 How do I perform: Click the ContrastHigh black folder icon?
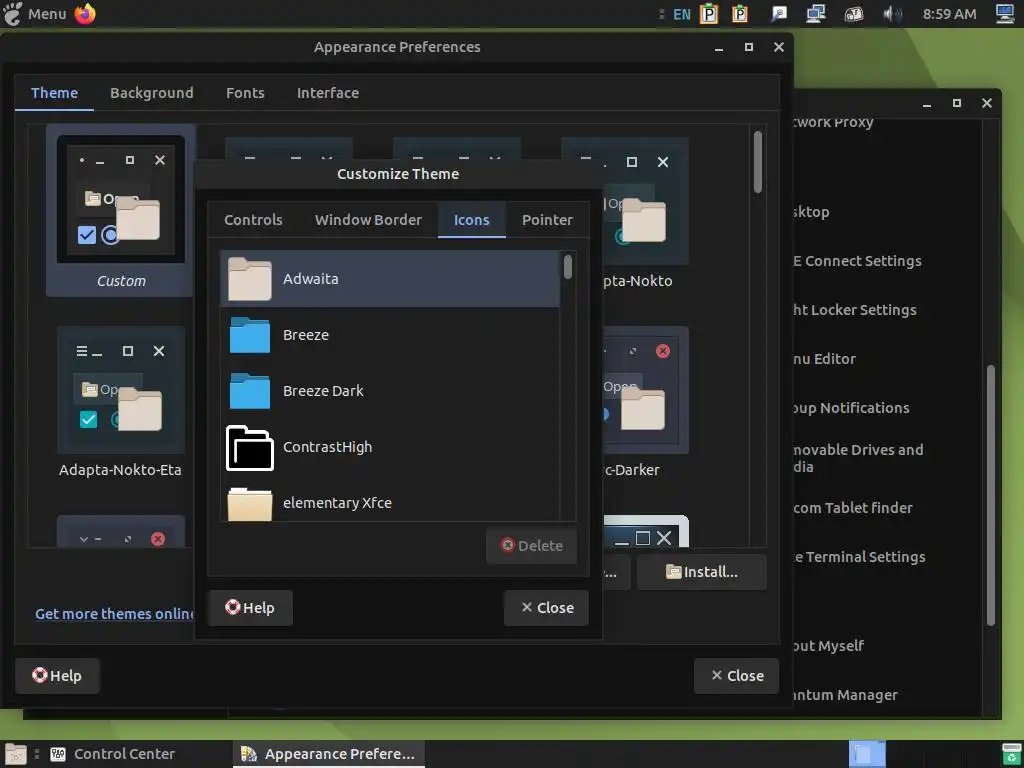click(x=249, y=447)
